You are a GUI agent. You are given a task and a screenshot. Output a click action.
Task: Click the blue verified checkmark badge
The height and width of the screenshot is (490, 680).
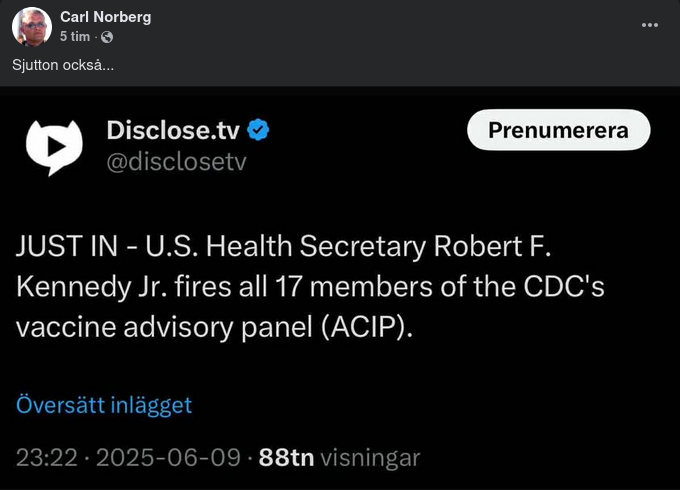tap(260, 130)
